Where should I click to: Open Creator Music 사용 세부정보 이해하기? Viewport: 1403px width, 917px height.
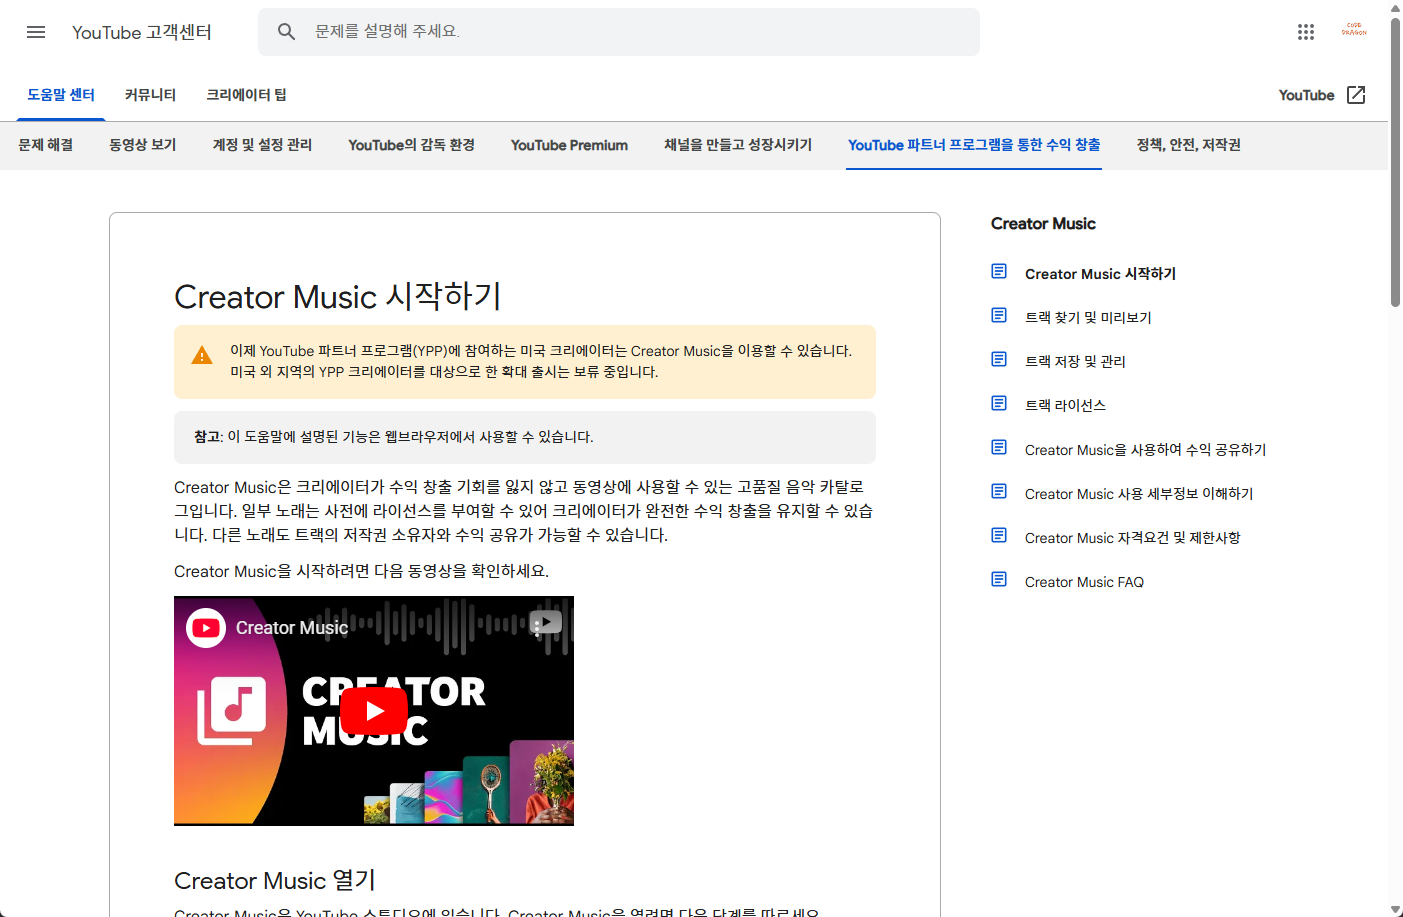click(x=1139, y=494)
